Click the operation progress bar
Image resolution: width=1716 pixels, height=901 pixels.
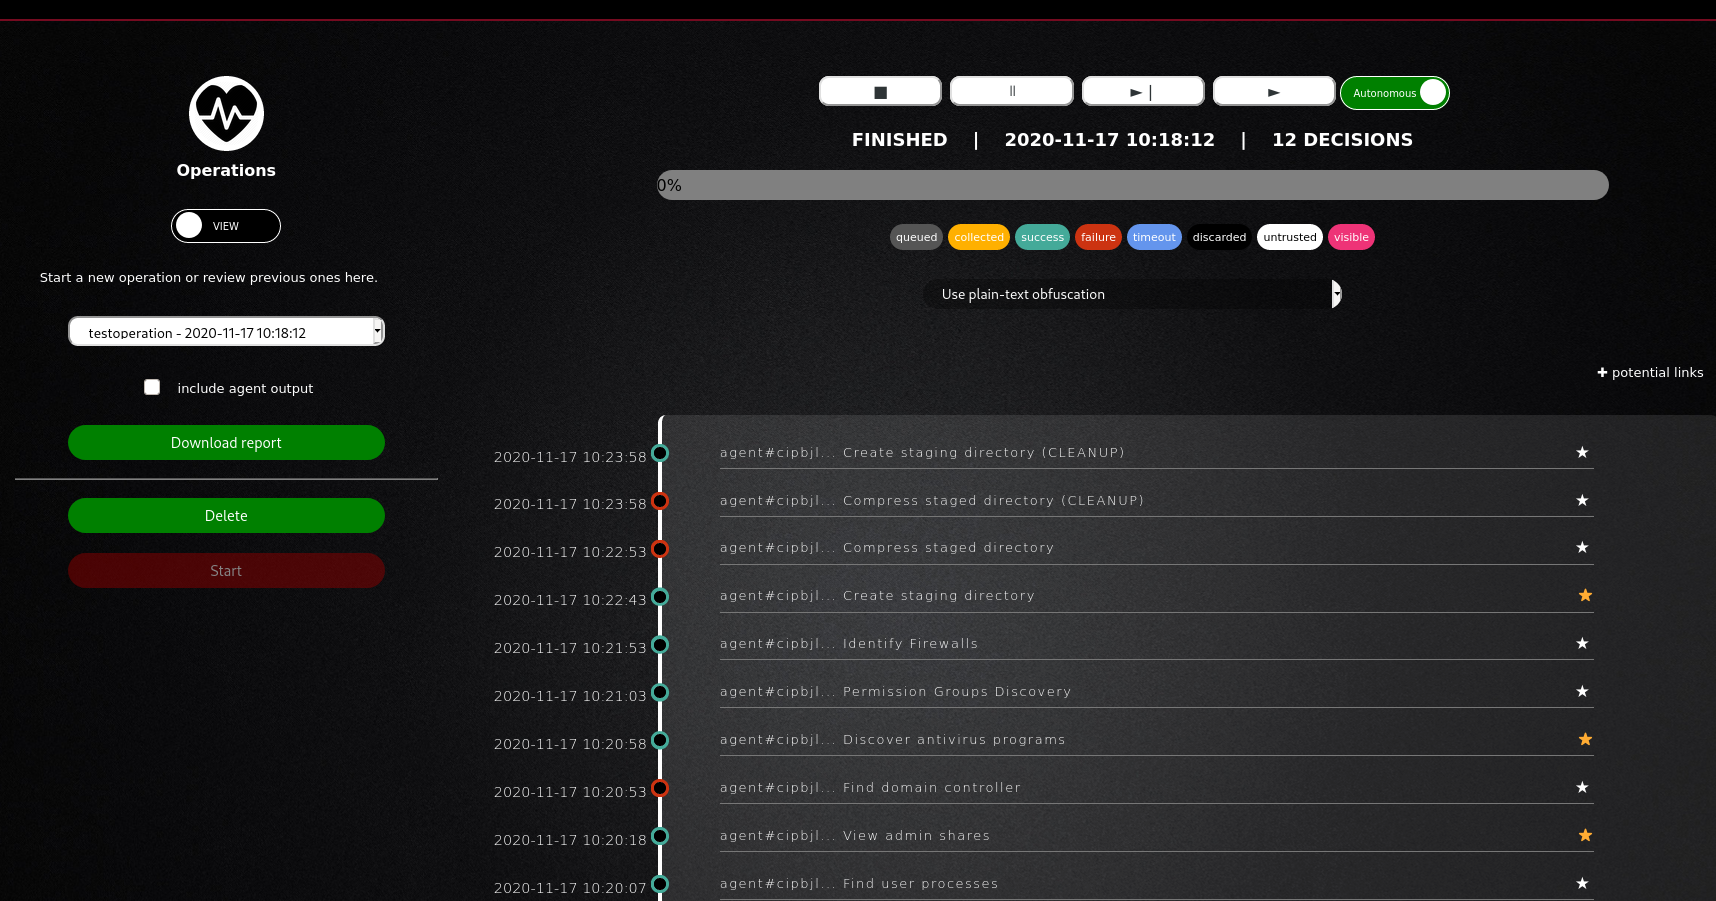click(x=1132, y=185)
